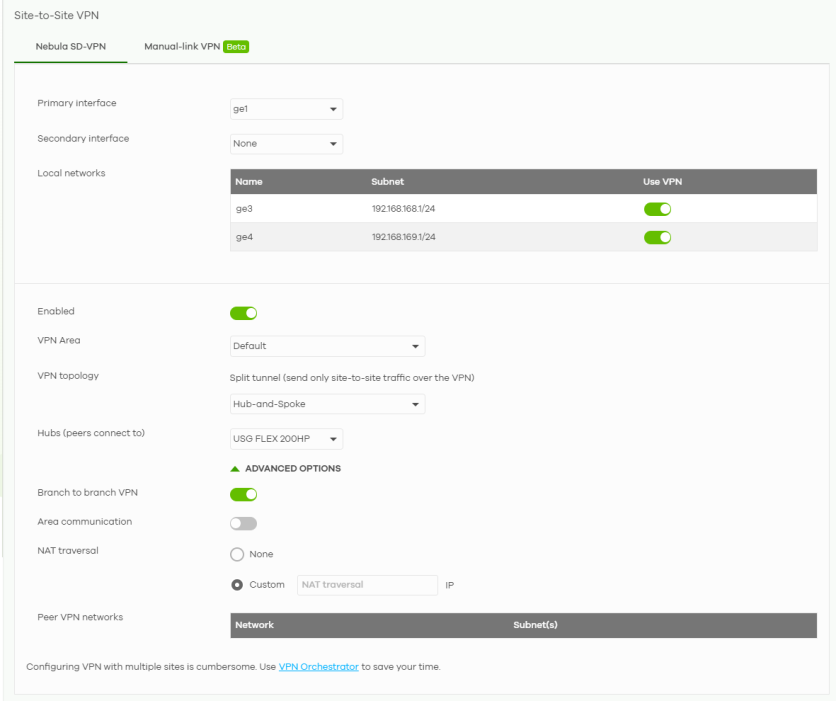Screen dimensions: 836x701
Task: Select None for NAT traversal
Action: [x=238, y=554]
